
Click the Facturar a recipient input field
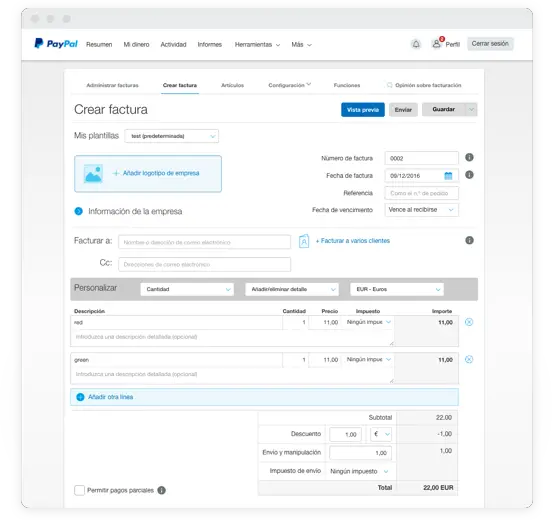coord(205,242)
